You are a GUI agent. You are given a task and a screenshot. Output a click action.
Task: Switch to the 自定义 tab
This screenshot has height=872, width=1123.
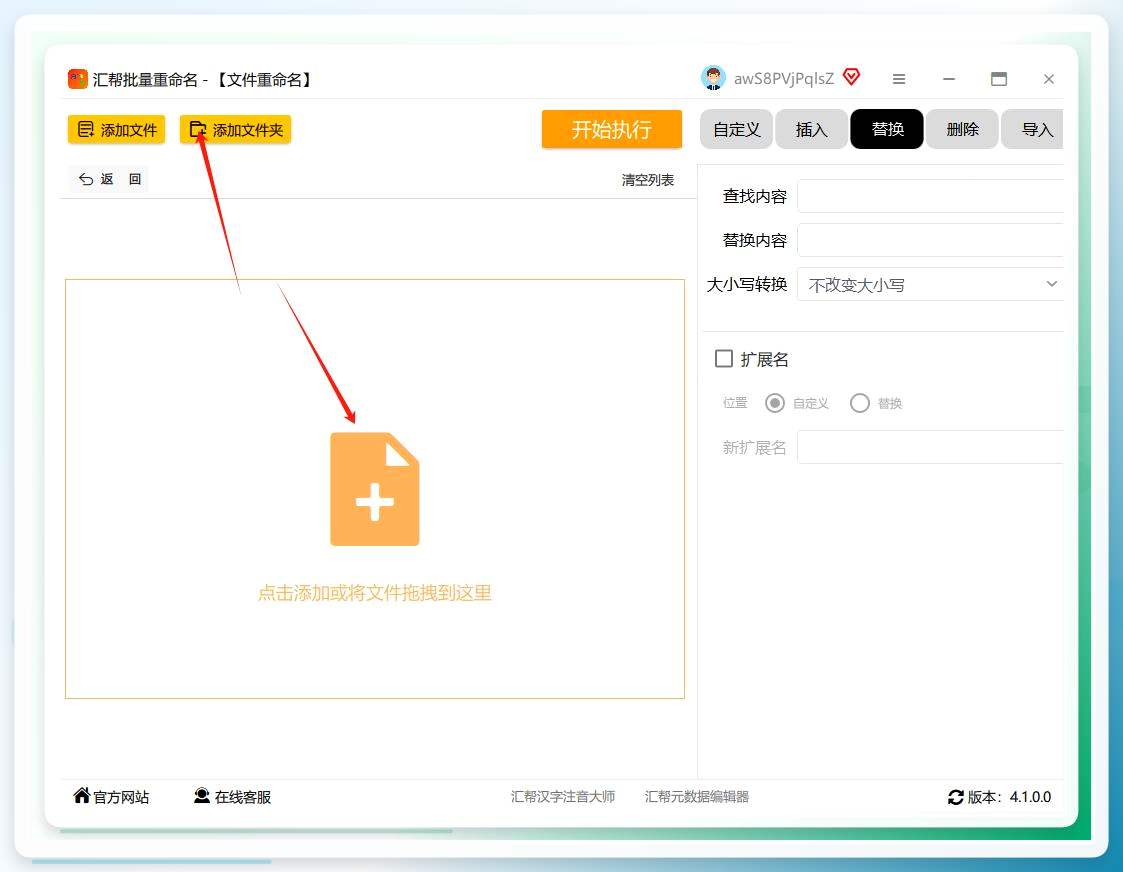tap(736, 130)
